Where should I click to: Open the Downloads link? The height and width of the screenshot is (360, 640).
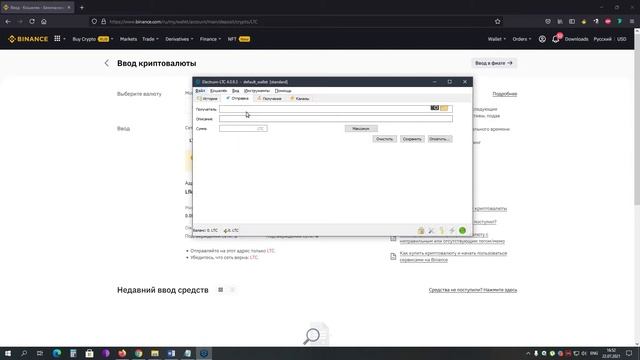click(x=576, y=39)
